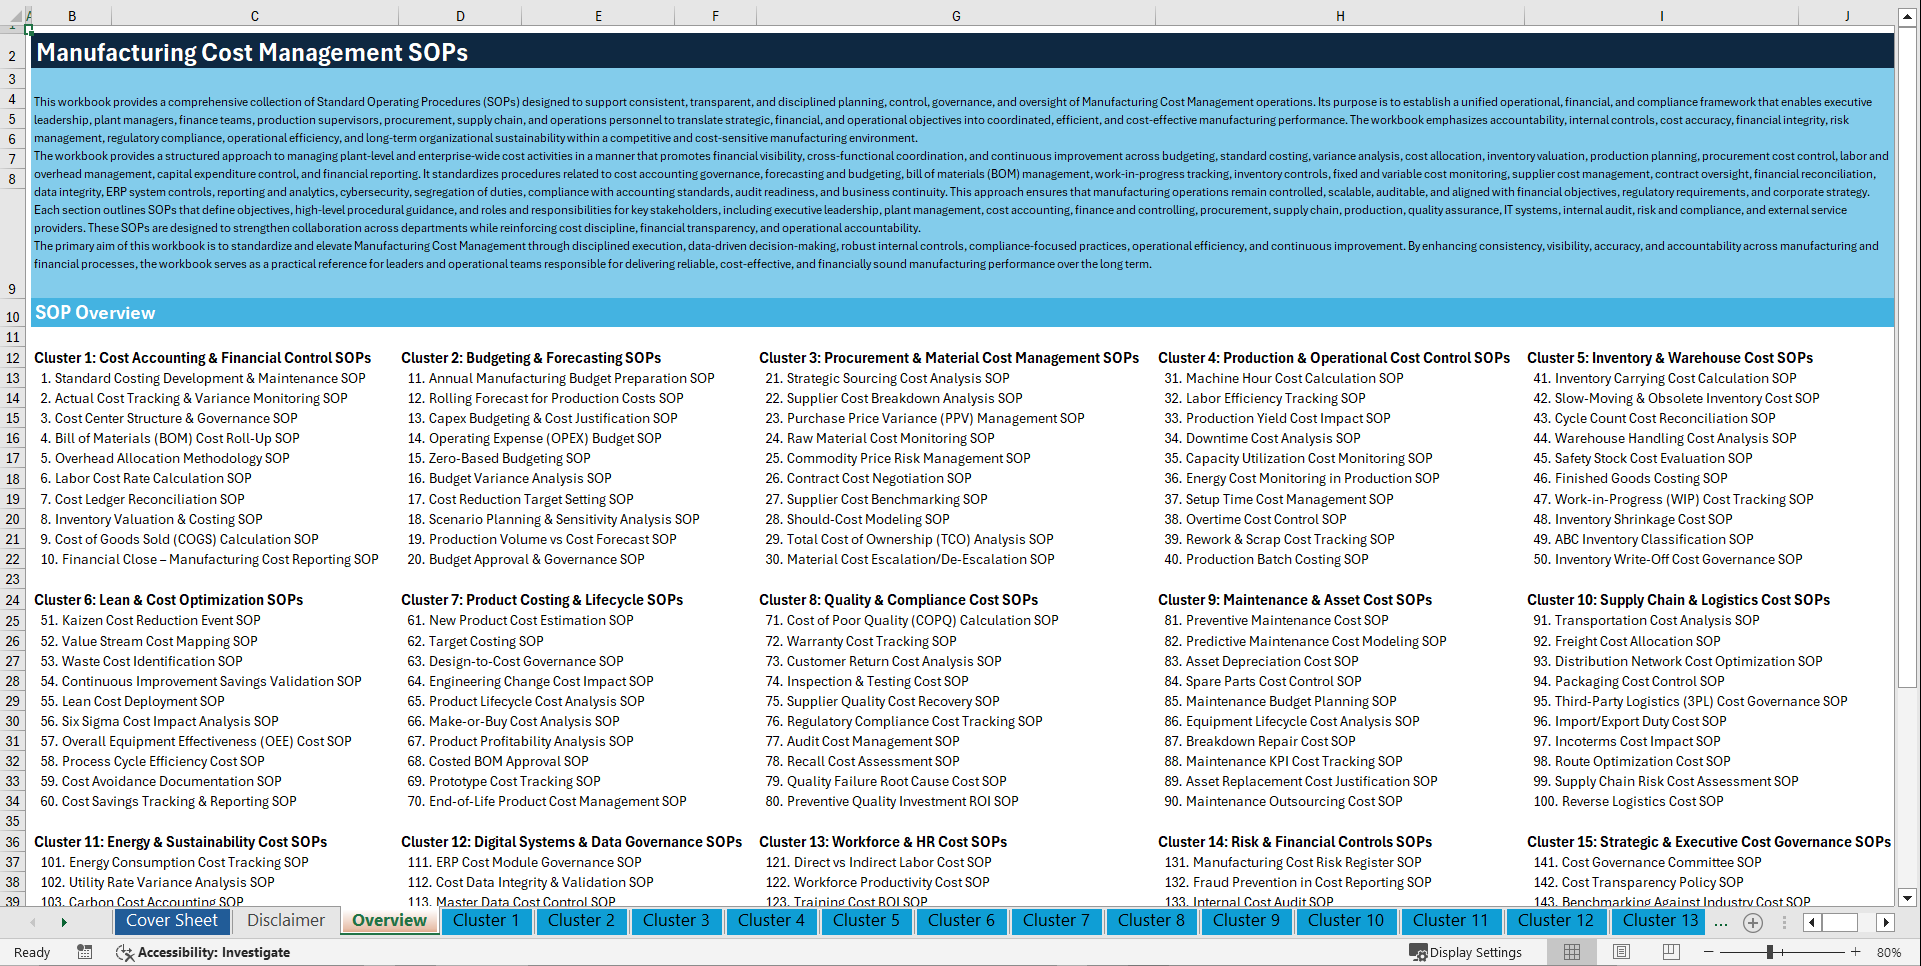Open Page Break Preview view

1671,952
